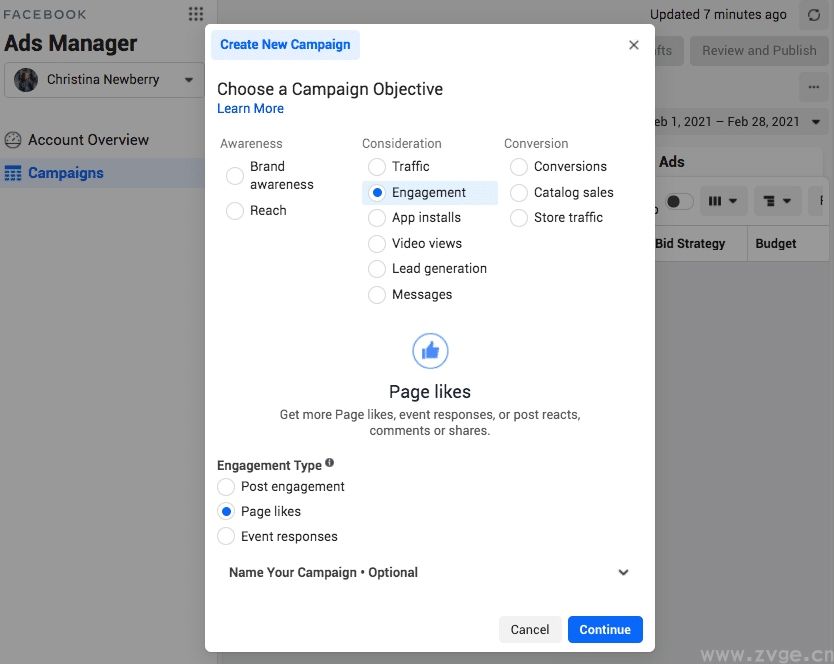Click the Page likes thumbs-up icon
The width and height of the screenshot is (834, 664).
(x=430, y=351)
